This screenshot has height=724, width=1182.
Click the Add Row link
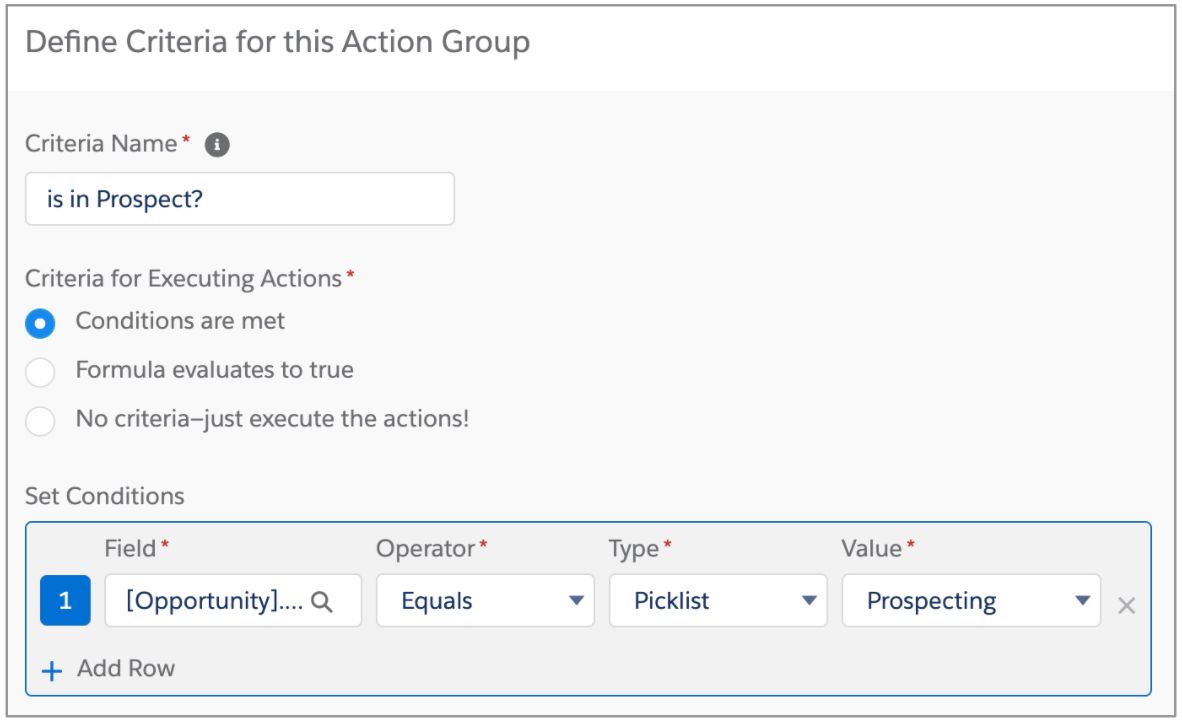[125, 669]
